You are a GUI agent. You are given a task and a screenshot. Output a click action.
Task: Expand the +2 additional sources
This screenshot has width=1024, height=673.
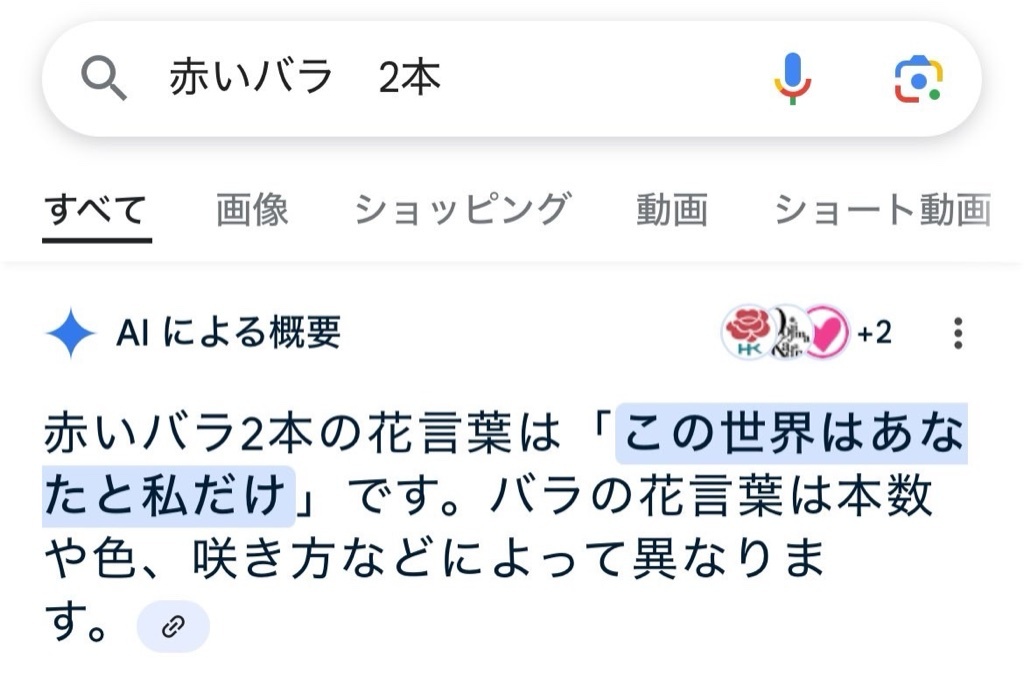(x=874, y=333)
